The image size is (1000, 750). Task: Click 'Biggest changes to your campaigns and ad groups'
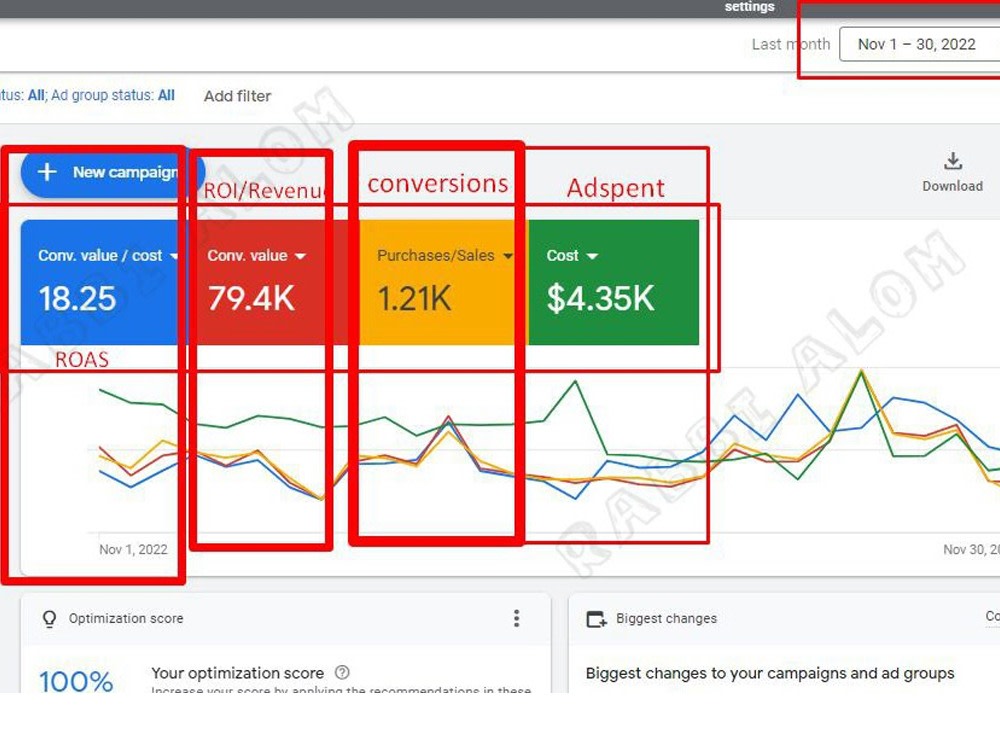point(770,673)
